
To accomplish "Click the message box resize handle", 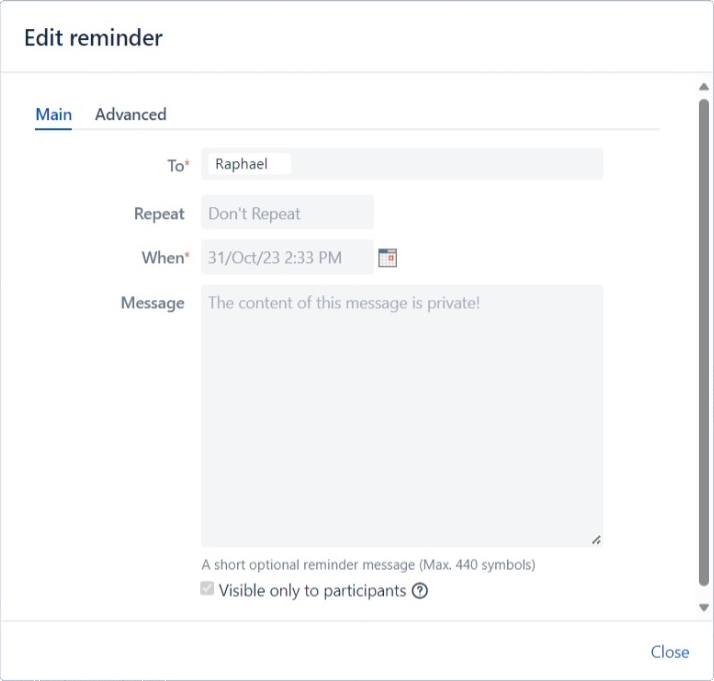I will [x=596, y=540].
